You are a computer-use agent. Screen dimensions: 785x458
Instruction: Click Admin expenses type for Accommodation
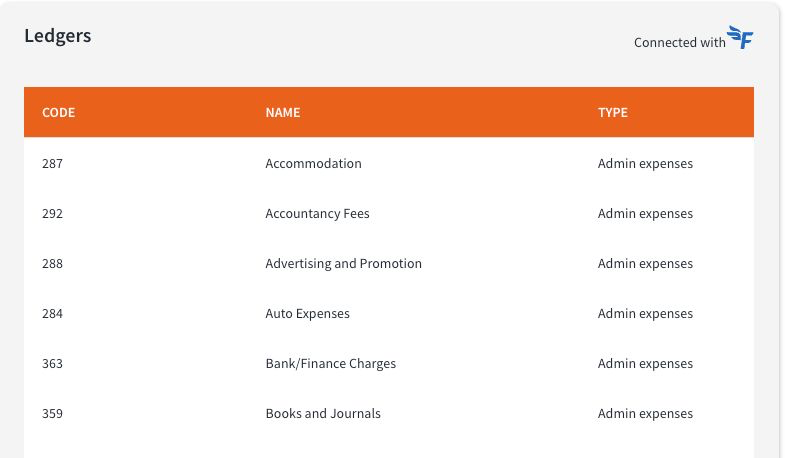tap(645, 164)
